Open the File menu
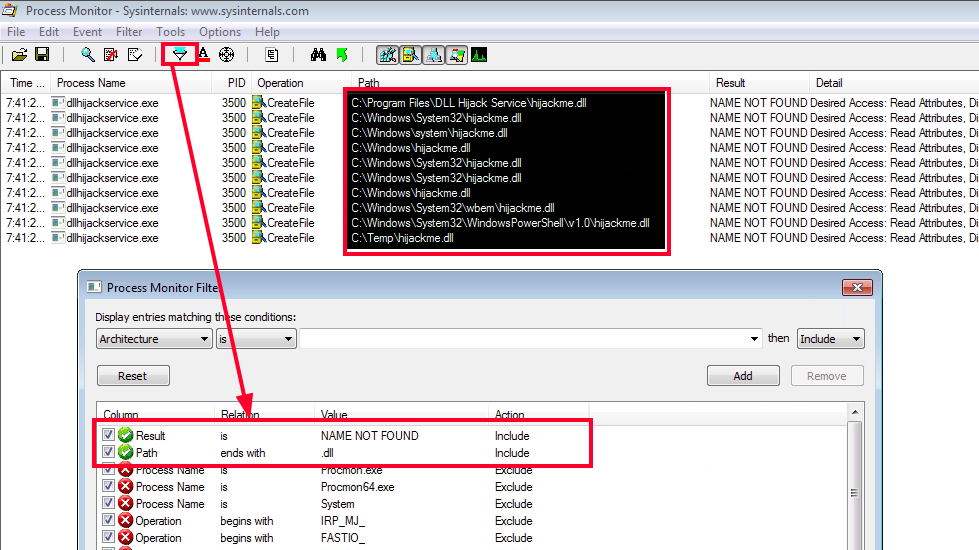979x550 pixels. click(16, 32)
